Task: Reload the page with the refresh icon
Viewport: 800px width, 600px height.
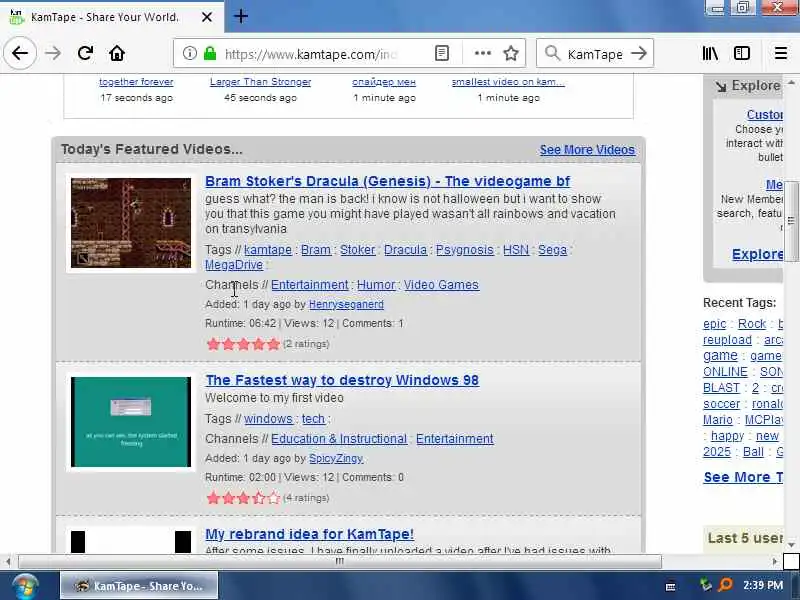Action: (85, 53)
